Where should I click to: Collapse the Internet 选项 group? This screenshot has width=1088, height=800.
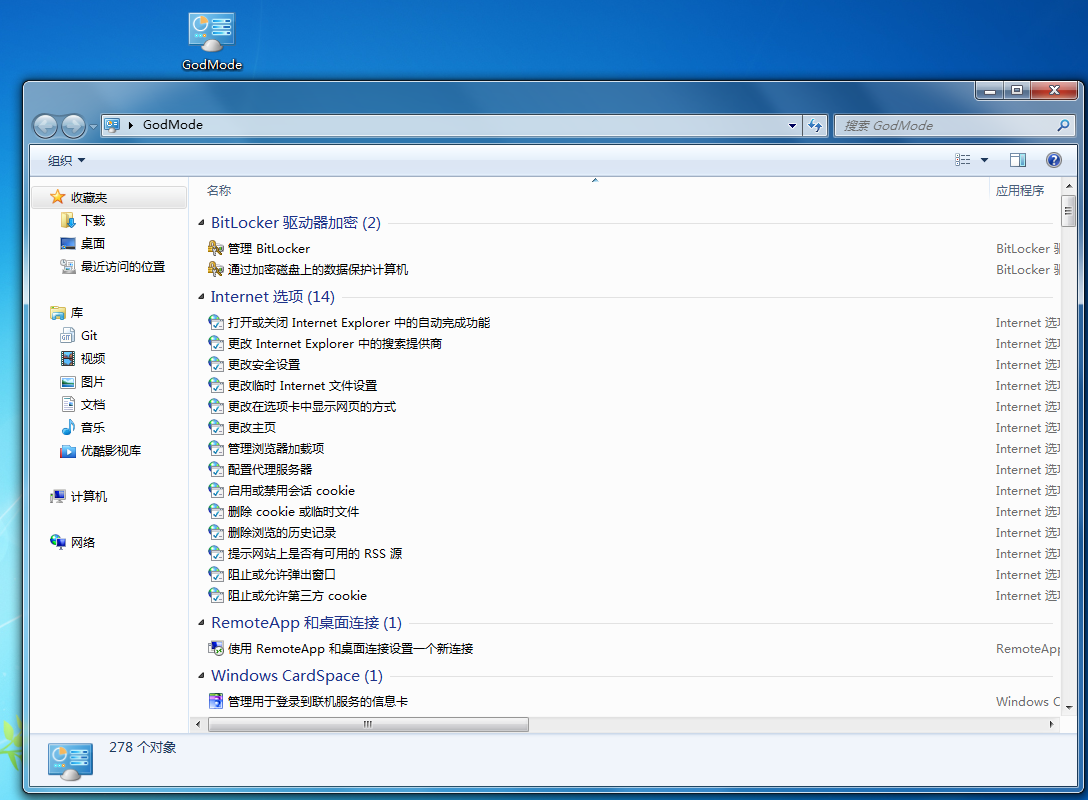point(201,297)
